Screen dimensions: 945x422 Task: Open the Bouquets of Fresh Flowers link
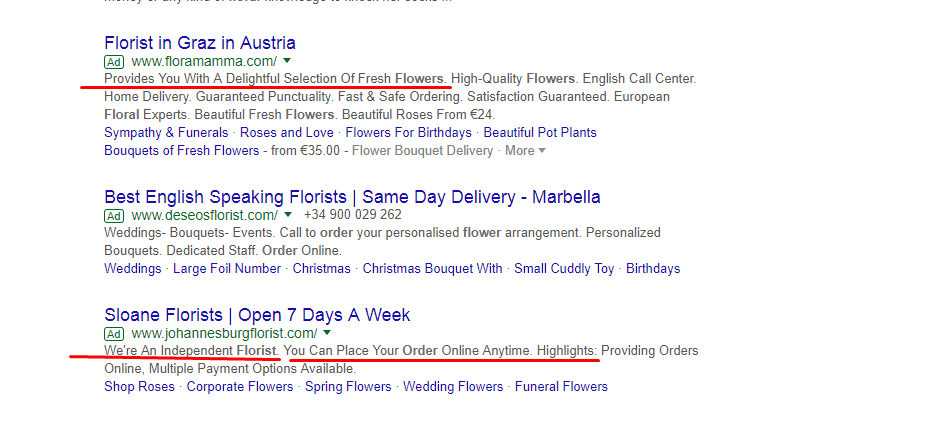tap(181, 151)
